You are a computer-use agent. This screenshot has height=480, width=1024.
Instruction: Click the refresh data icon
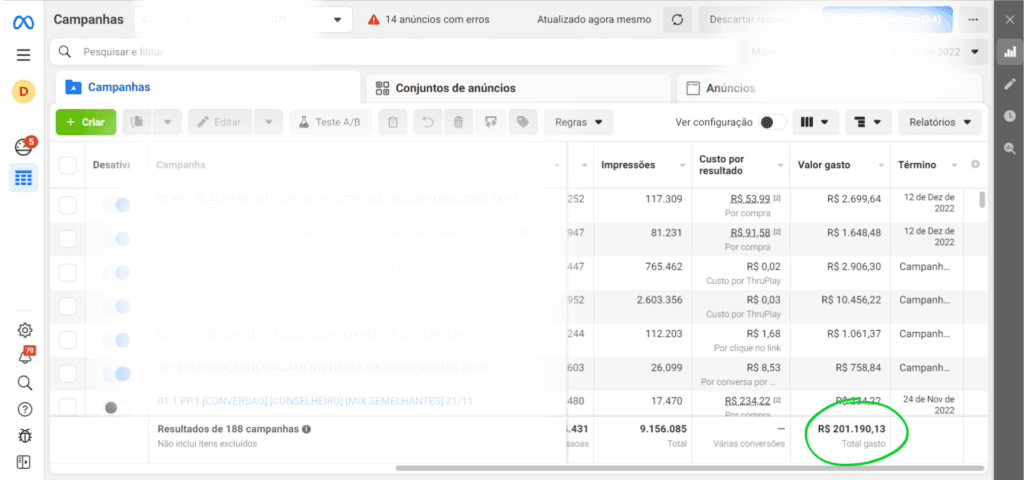(x=677, y=19)
